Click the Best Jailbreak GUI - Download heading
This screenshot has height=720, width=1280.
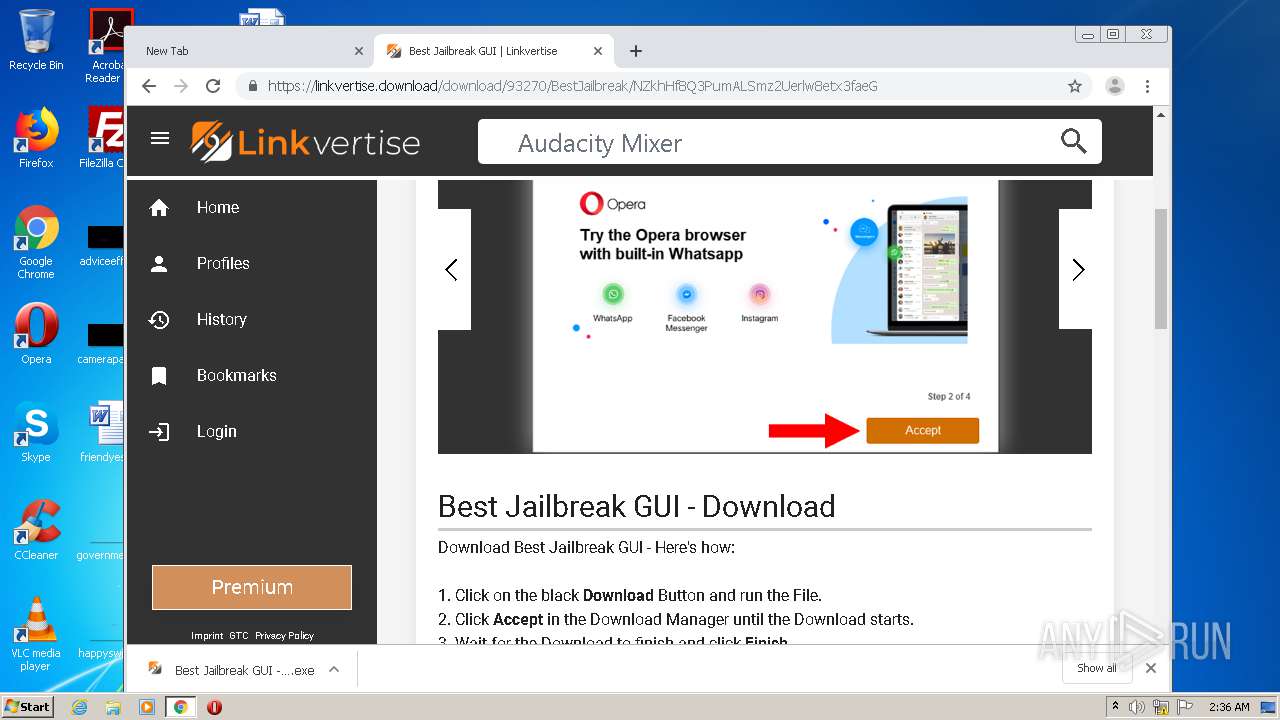pyautogui.click(x=636, y=506)
